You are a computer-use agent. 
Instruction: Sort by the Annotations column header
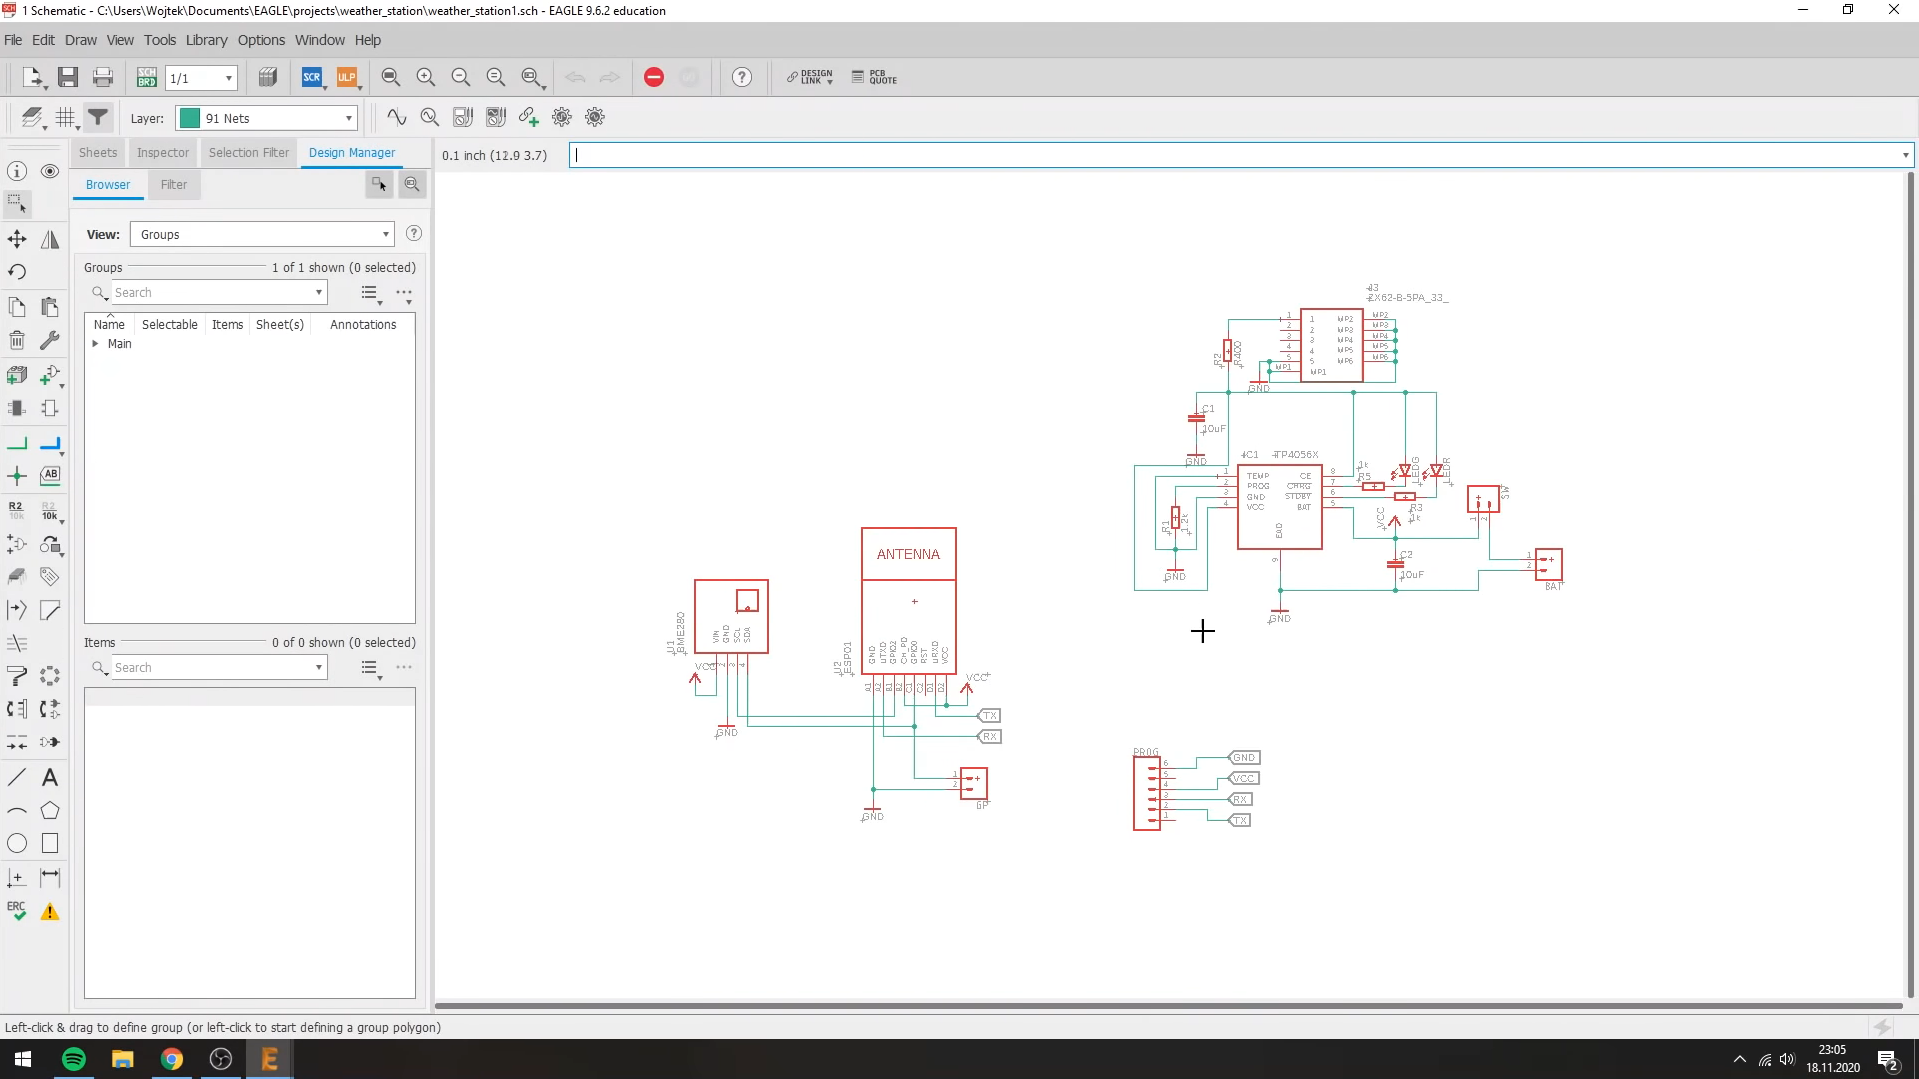click(363, 325)
